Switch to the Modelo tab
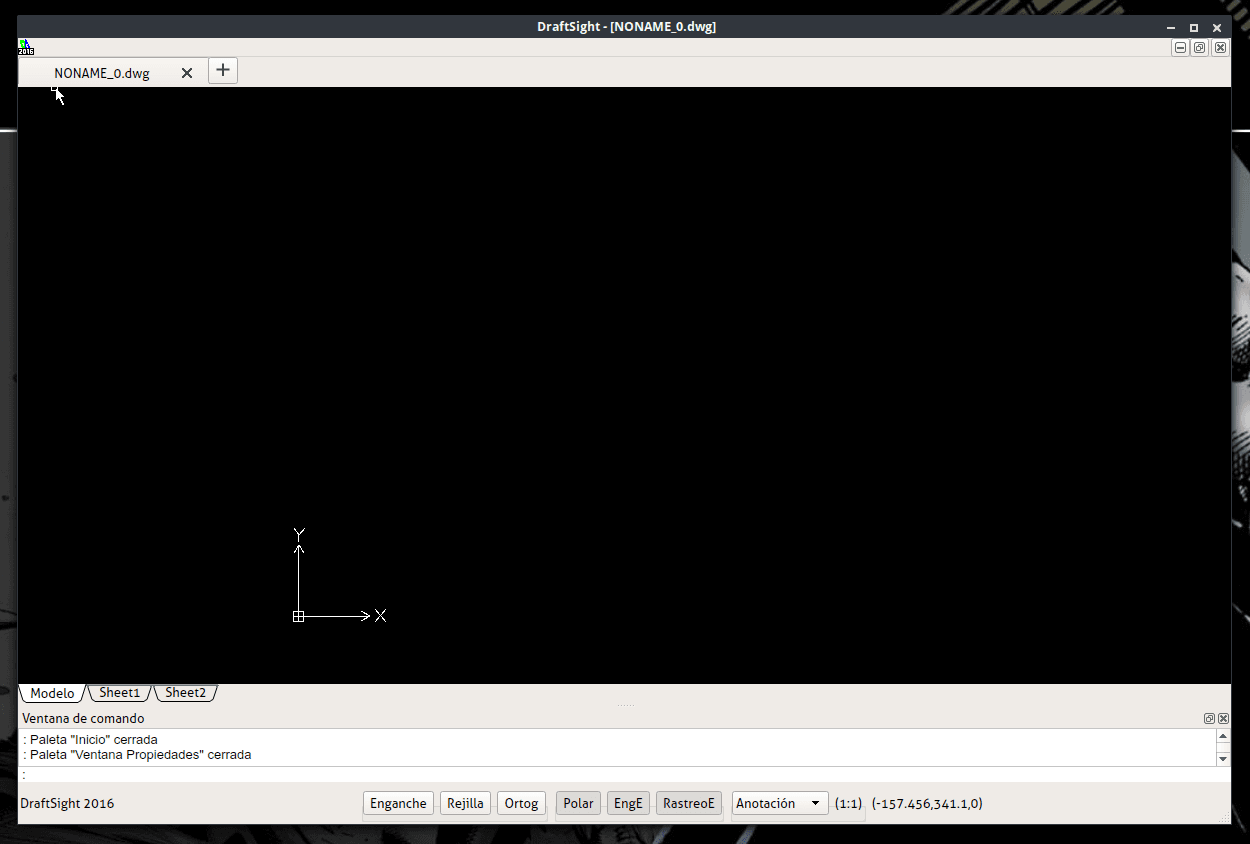1250x844 pixels. 52,693
